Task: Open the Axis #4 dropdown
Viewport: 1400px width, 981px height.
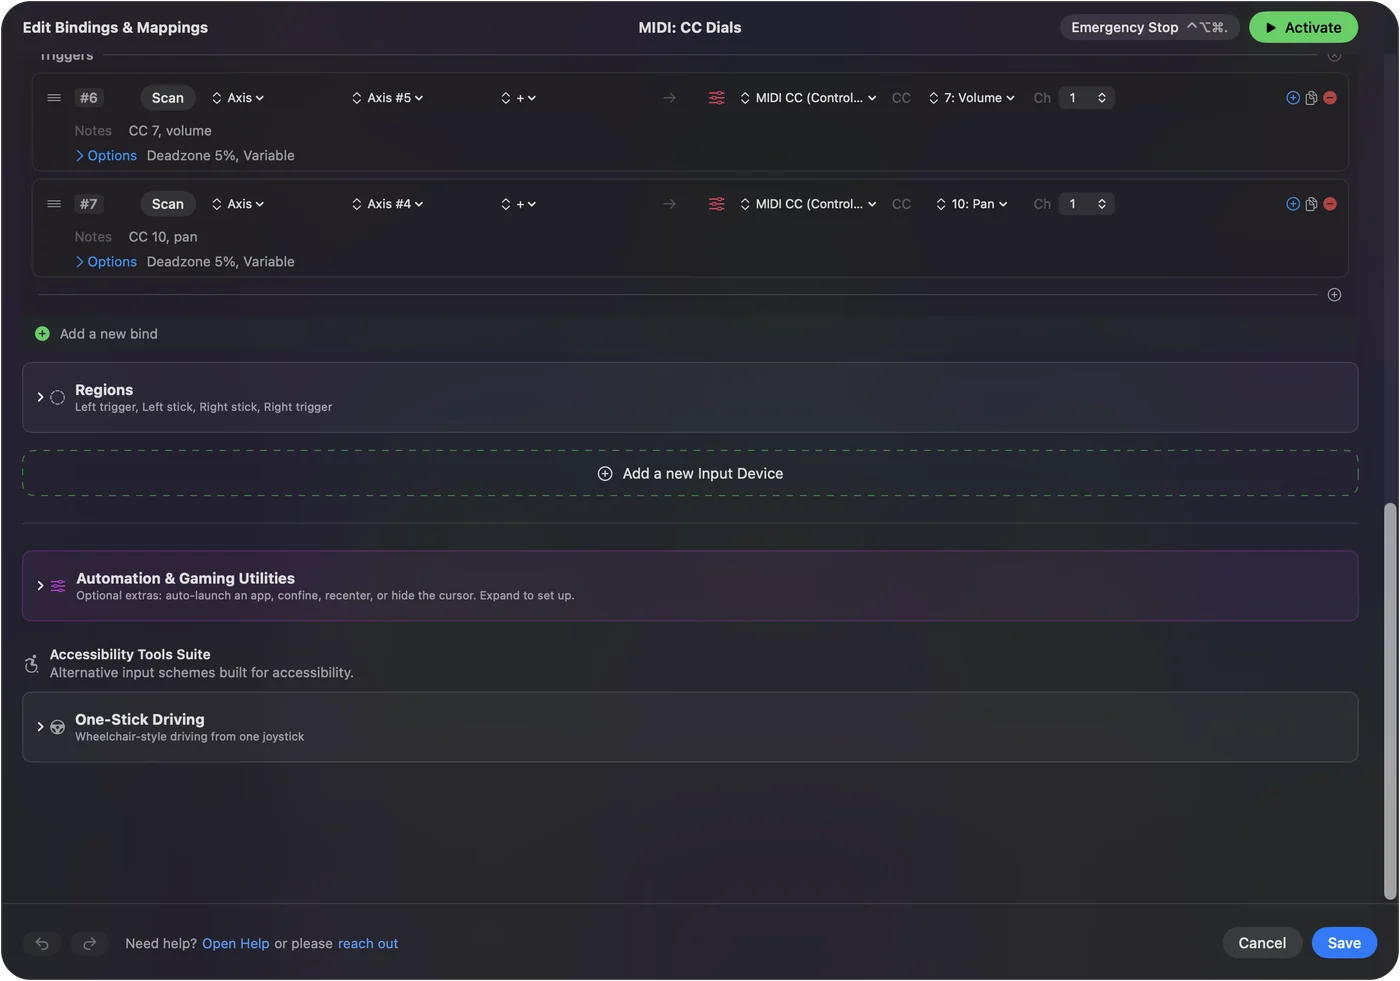Action: coord(388,204)
